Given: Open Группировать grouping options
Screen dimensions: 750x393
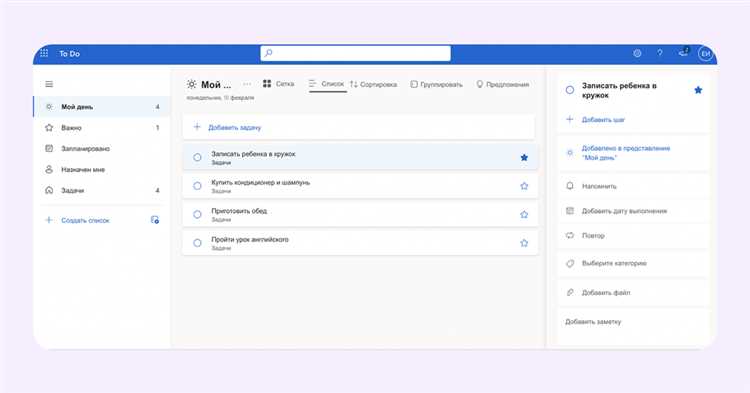Looking at the screenshot, I should (436, 84).
